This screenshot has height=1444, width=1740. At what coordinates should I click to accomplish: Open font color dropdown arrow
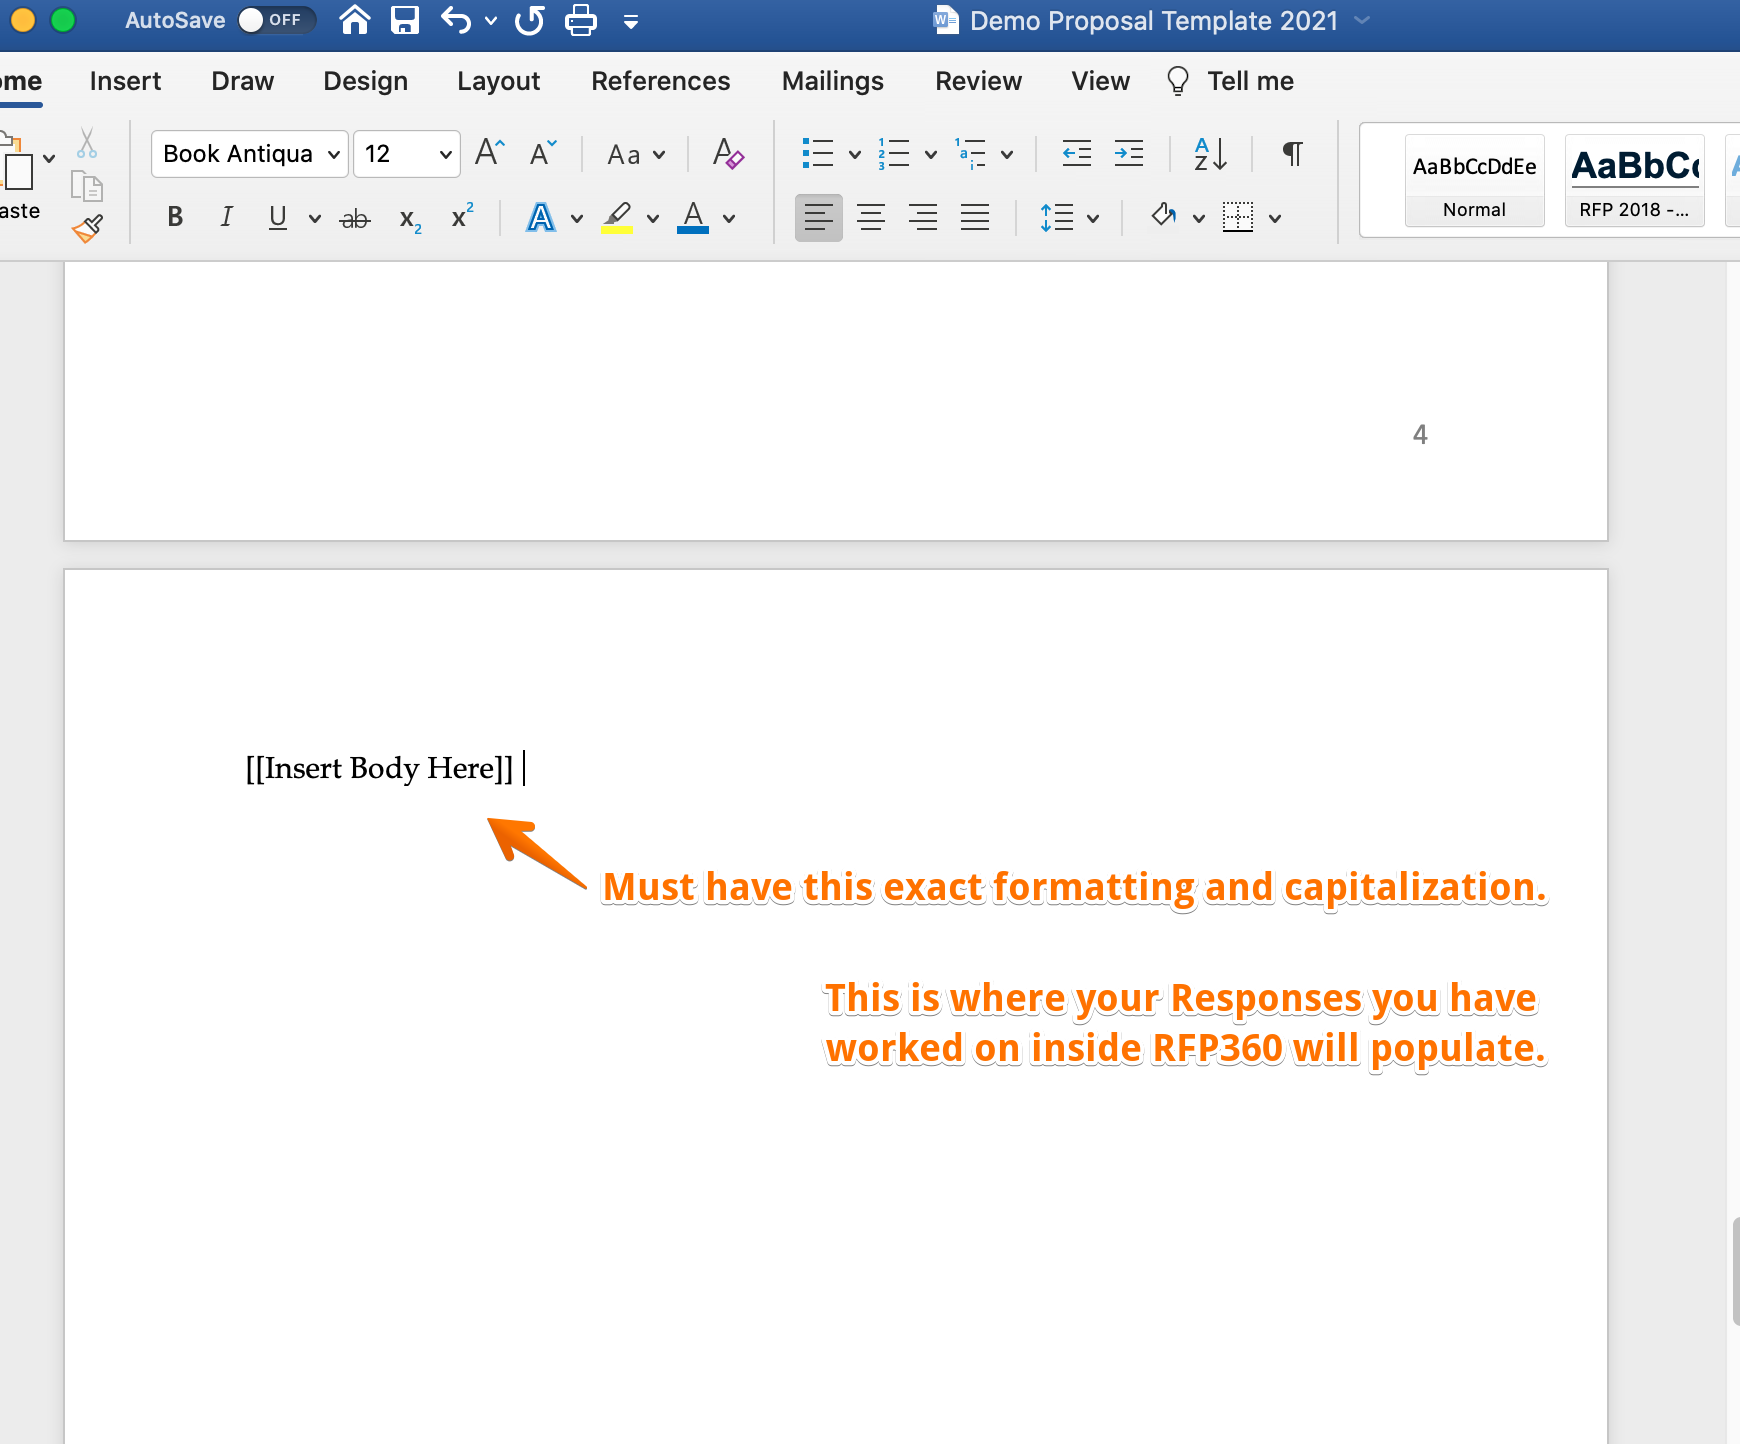pos(729,218)
